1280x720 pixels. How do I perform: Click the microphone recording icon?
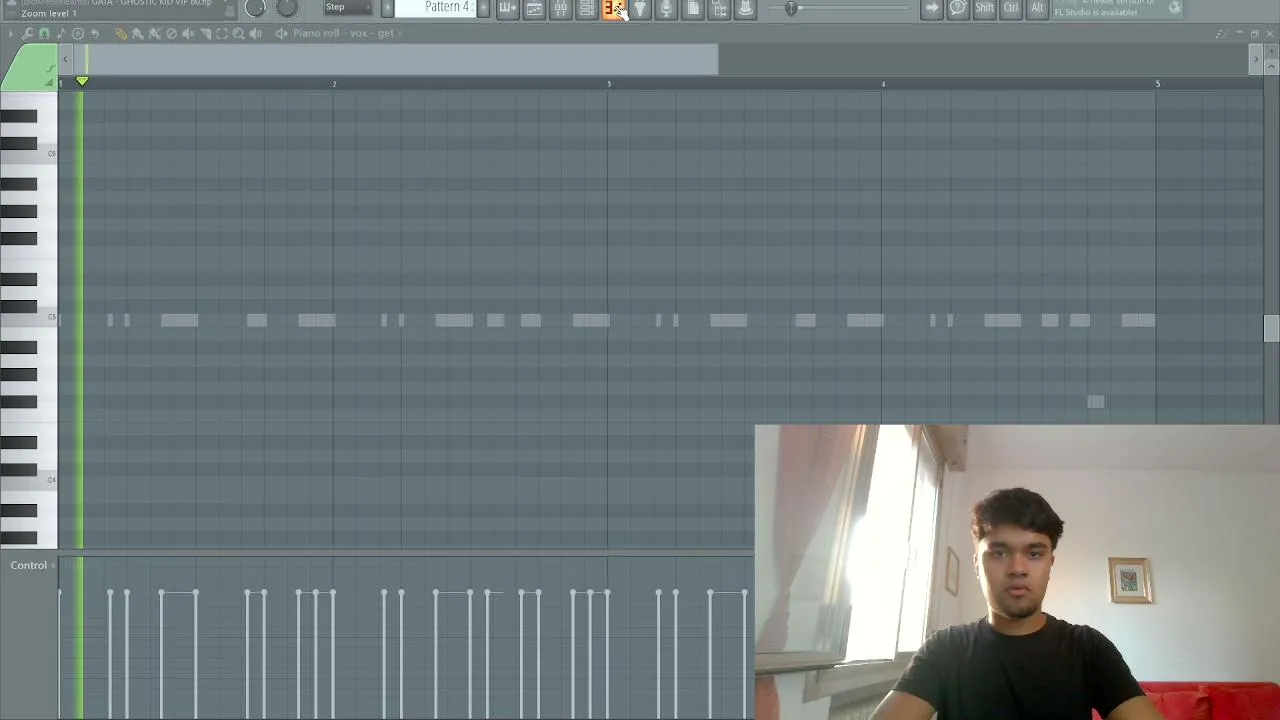tap(666, 9)
